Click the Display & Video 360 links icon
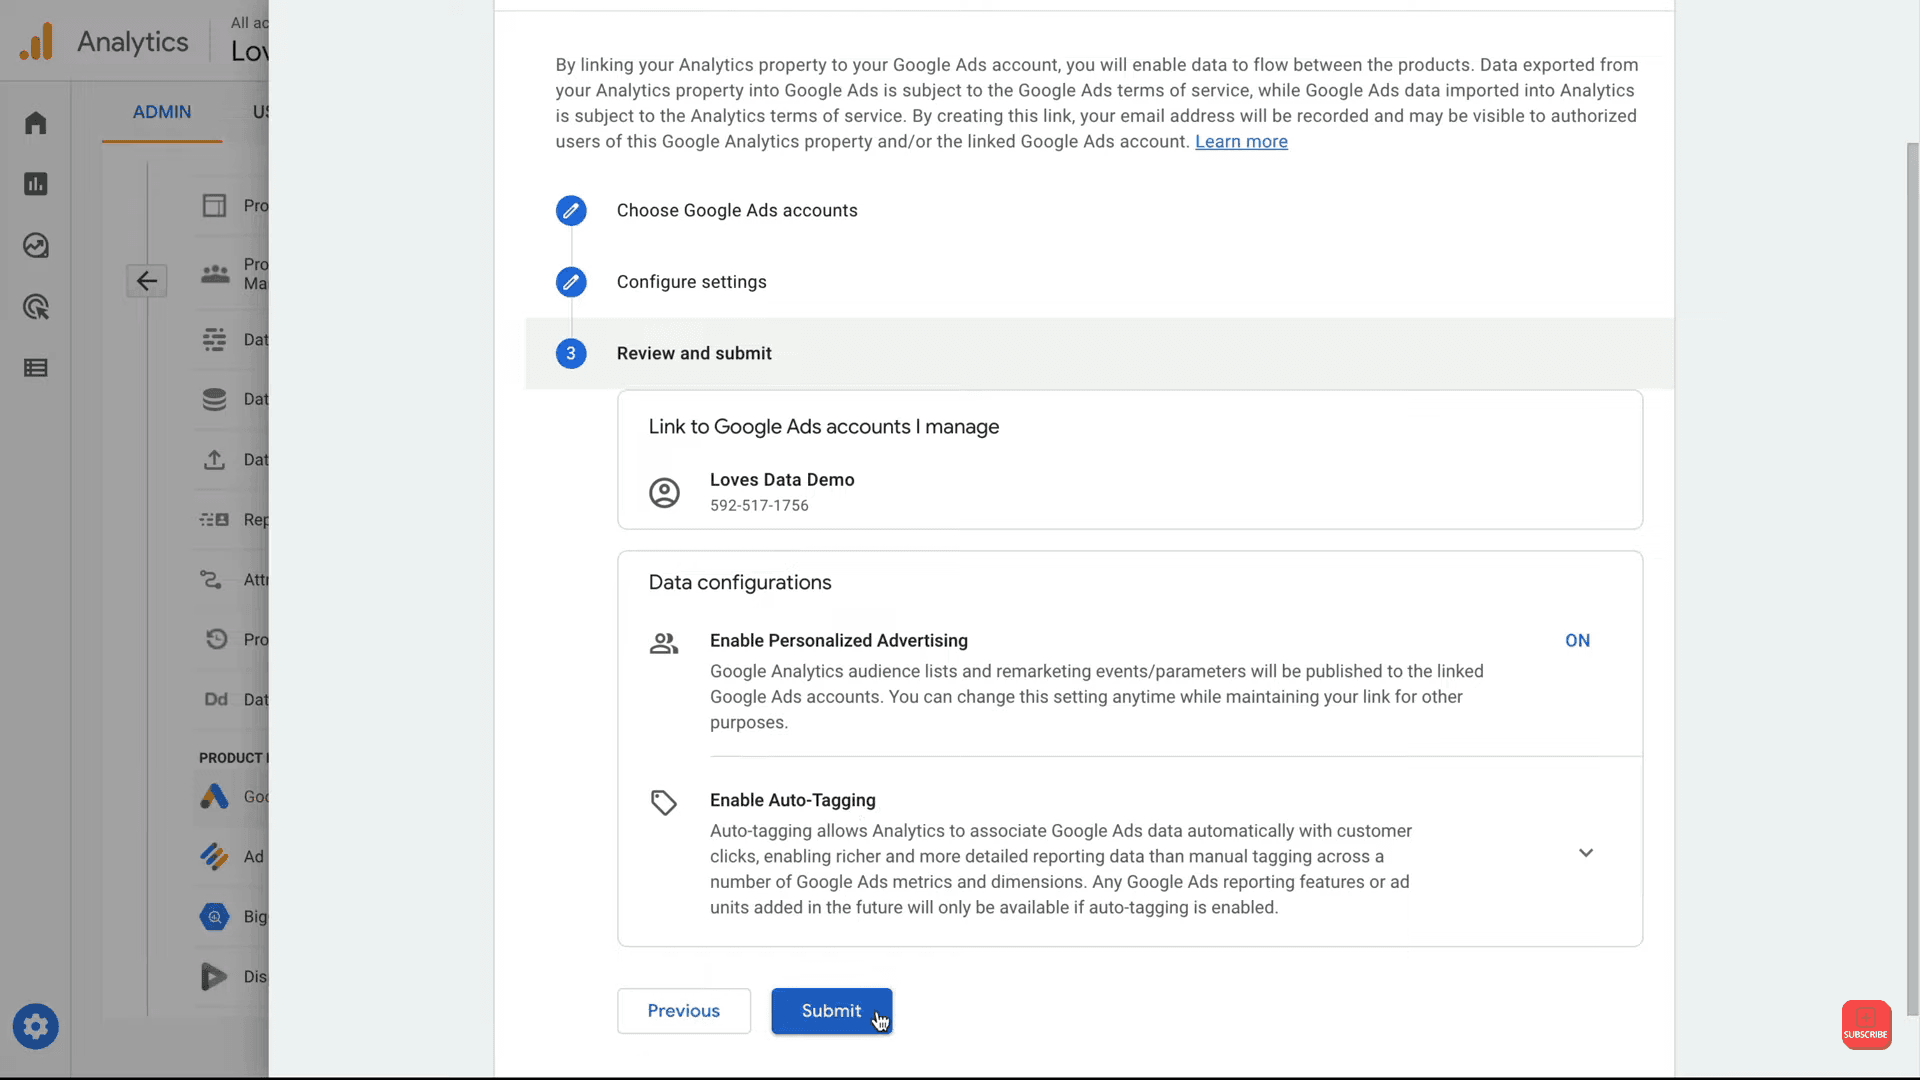Screen dimensions: 1920x1080 (x=214, y=976)
